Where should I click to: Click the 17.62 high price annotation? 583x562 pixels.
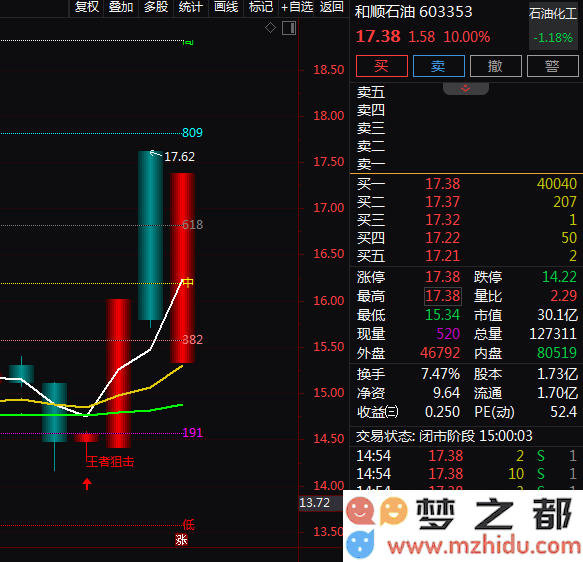pyautogui.click(x=179, y=156)
